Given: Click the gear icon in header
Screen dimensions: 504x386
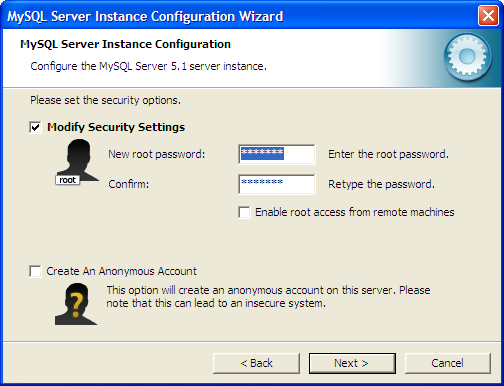Looking at the screenshot, I should pos(467,57).
